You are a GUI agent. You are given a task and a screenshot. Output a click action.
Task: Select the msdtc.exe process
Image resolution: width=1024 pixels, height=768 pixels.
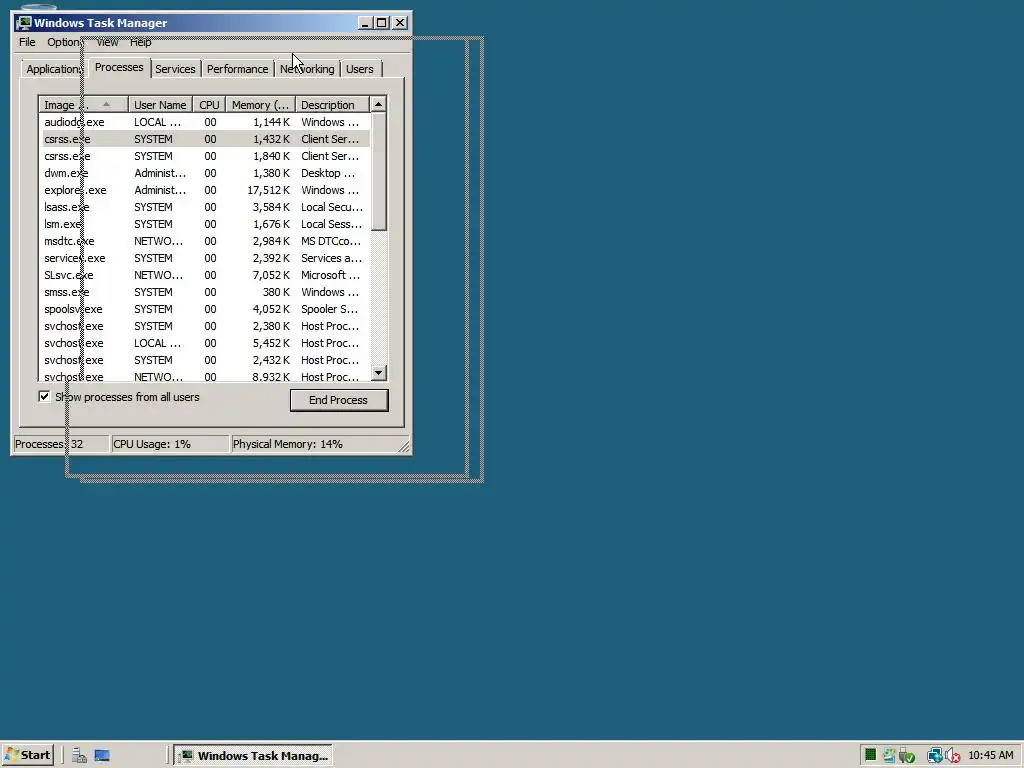[x=204, y=241]
